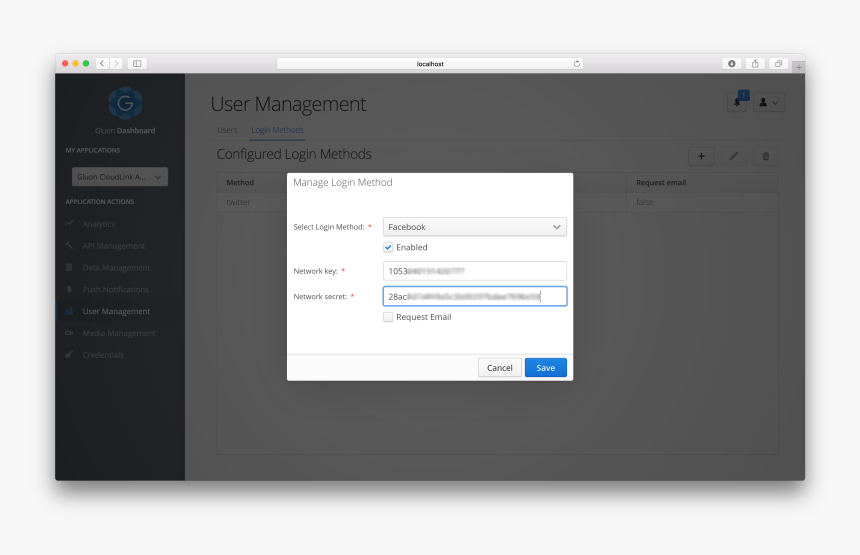Image resolution: width=860 pixels, height=555 pixels.
Task: Open Media Management section
Action: click(119, 333)
